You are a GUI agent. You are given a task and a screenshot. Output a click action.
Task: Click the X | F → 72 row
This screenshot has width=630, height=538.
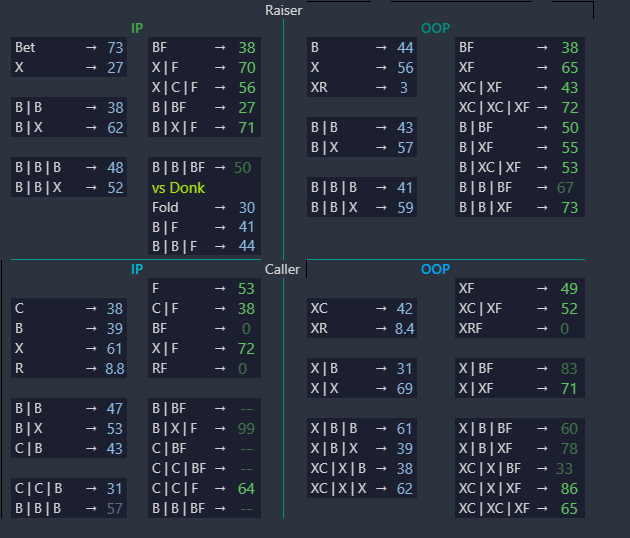click(205, 348)
